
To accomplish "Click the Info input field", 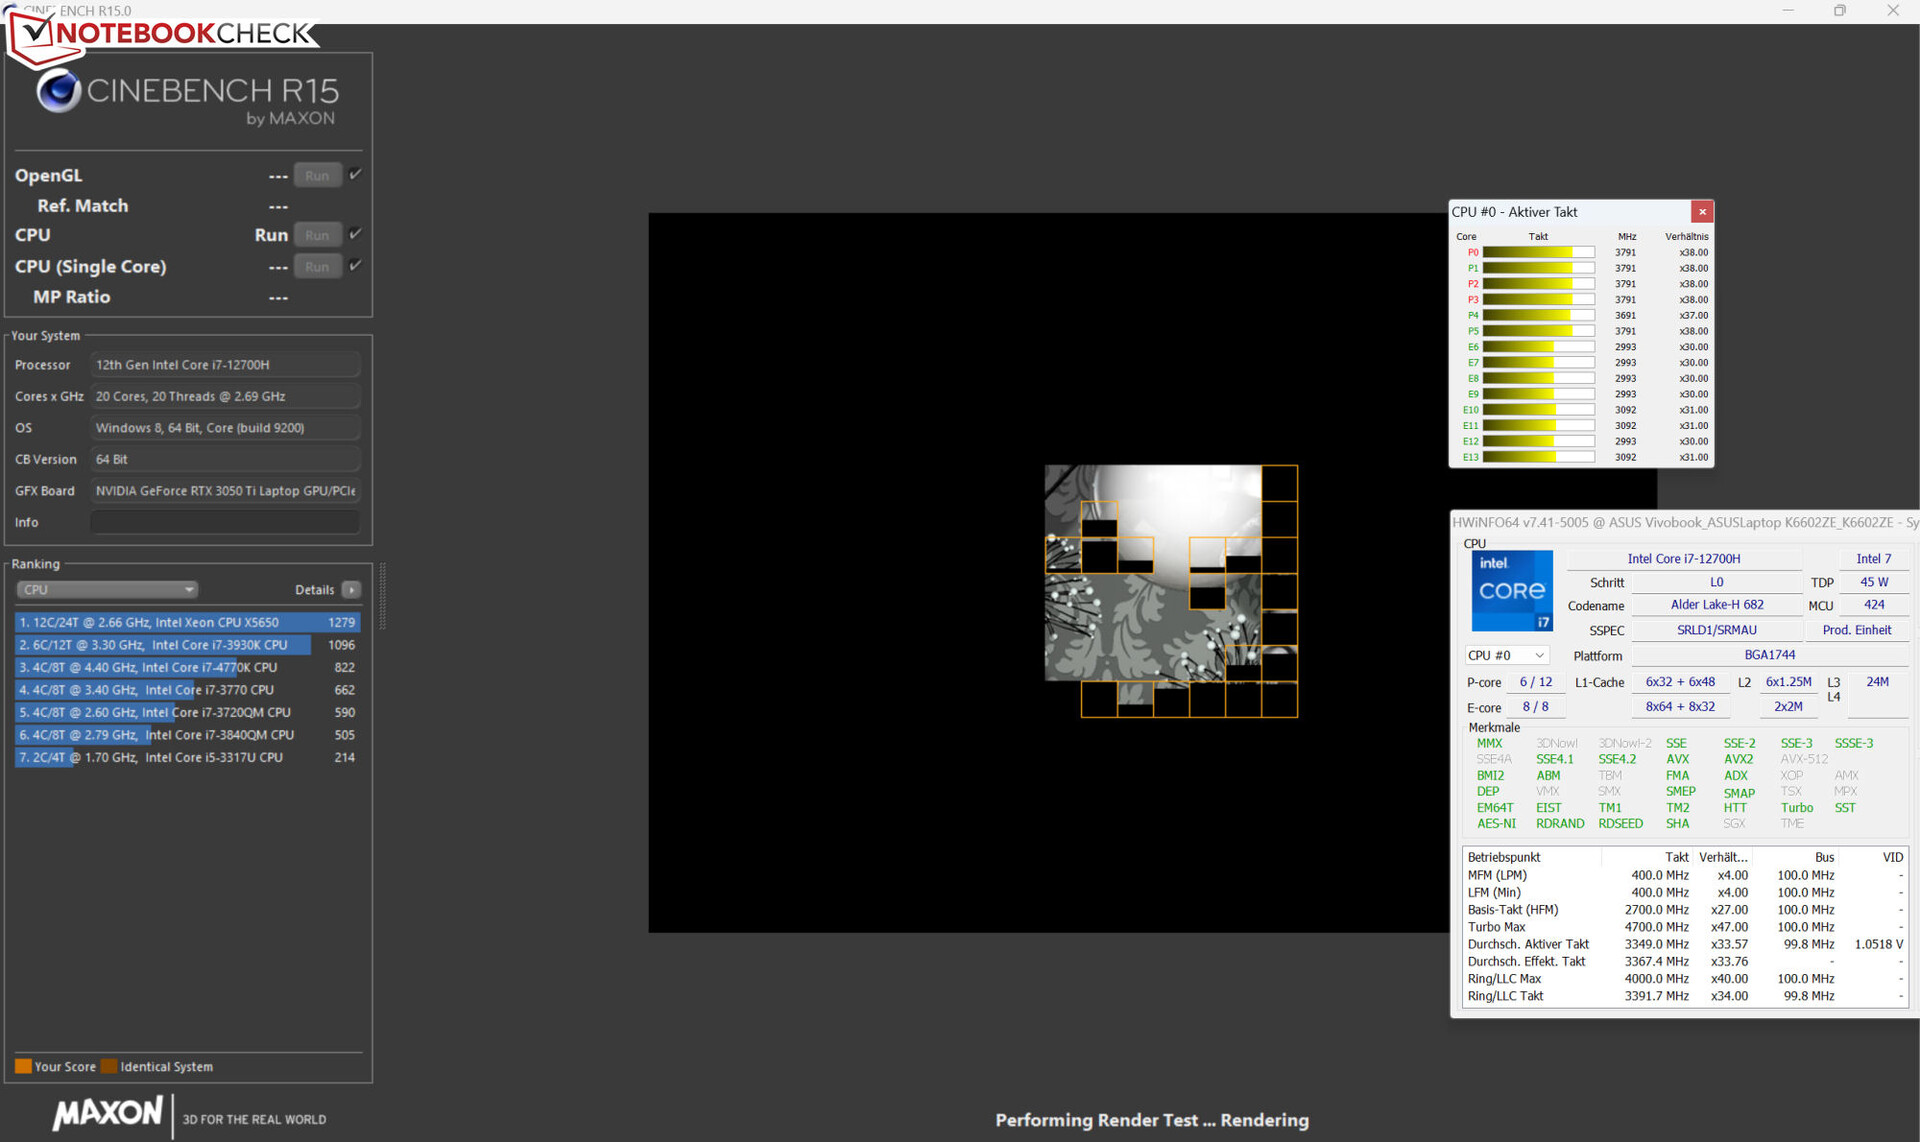I will coord(225,522).
